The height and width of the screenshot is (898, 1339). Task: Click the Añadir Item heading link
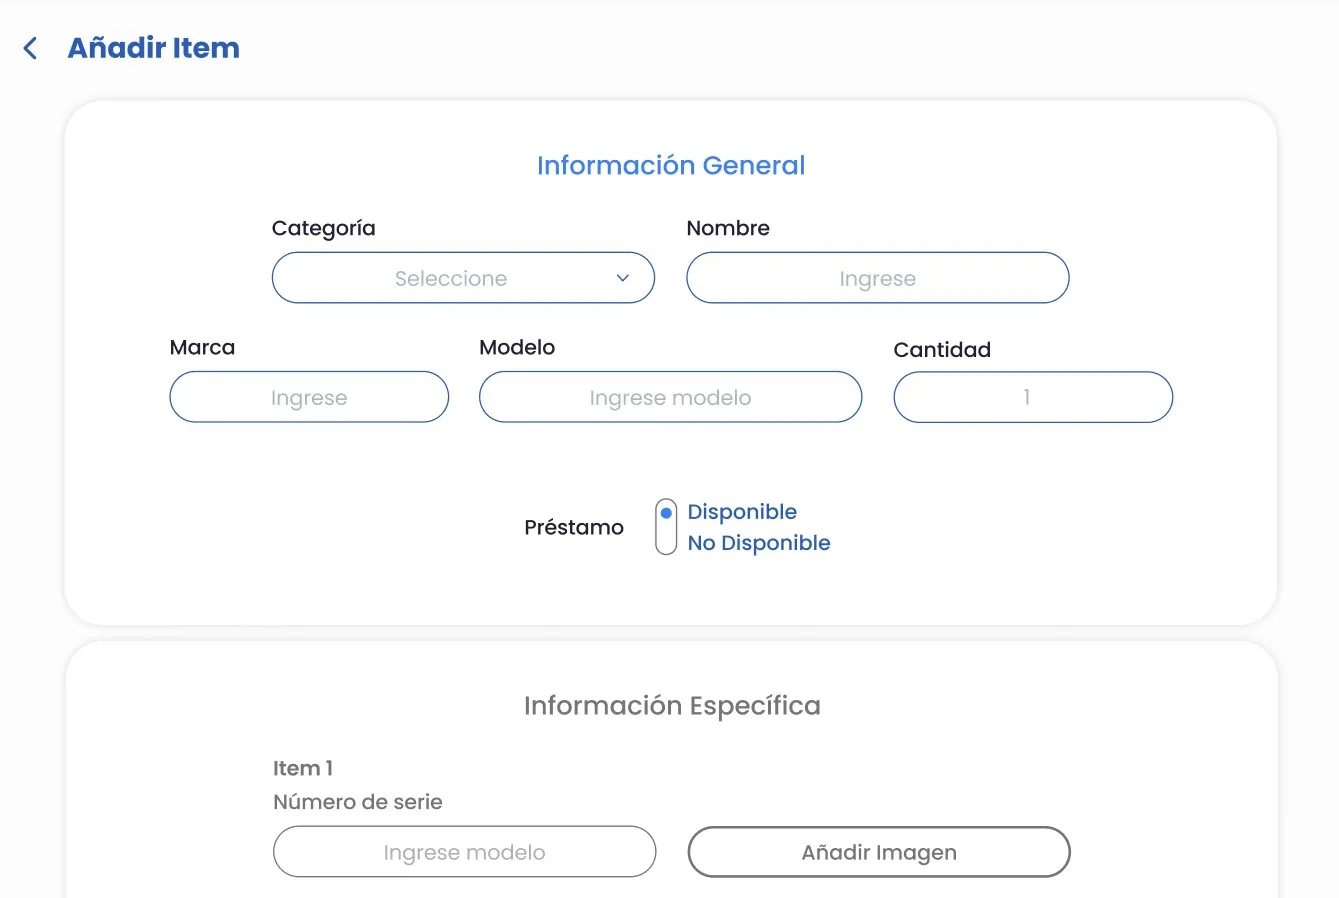pos(153,47)
